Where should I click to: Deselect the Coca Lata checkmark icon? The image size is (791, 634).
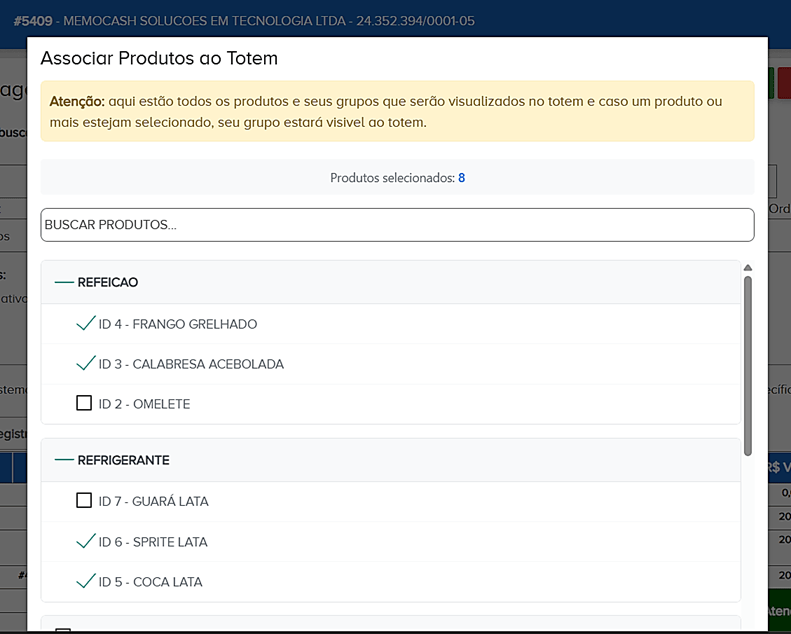point(85,582)
